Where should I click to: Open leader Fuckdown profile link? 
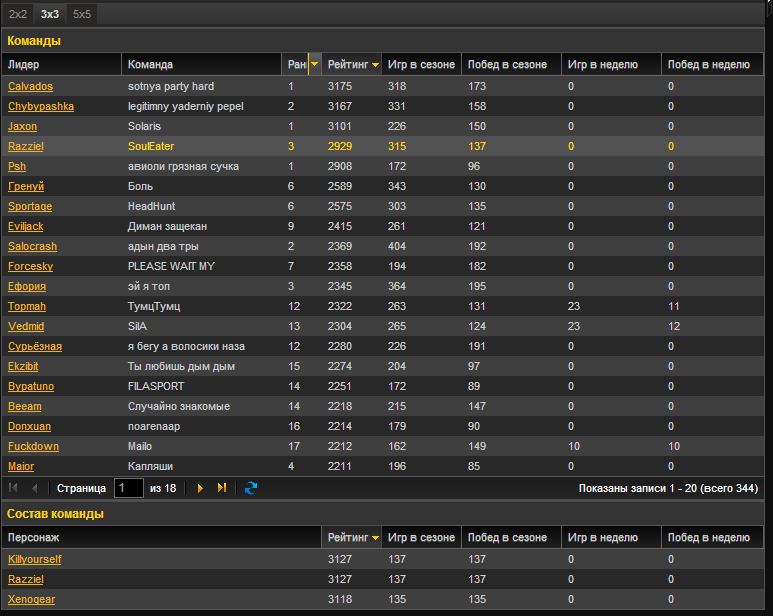[x=34, y=446]
